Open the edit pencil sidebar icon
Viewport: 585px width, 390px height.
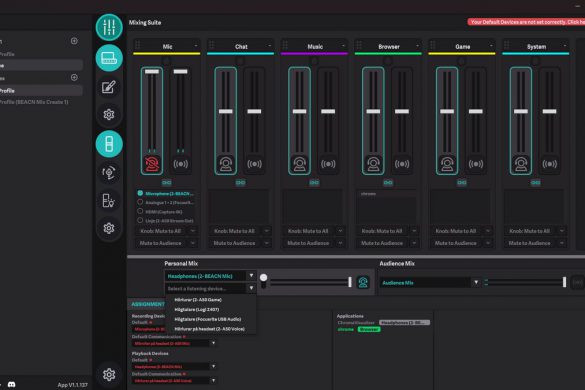click(x=109, y=87)
